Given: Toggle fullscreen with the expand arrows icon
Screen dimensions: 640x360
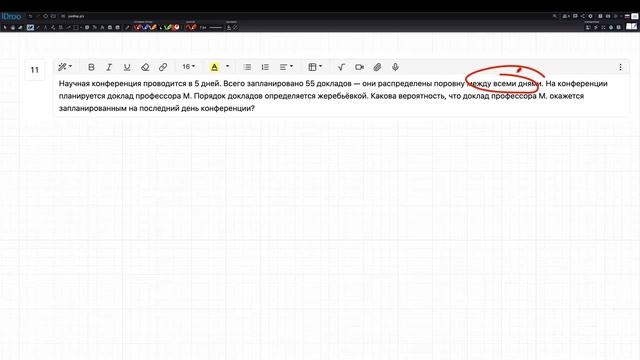Looking at the screenshot, I should (603, 27).
